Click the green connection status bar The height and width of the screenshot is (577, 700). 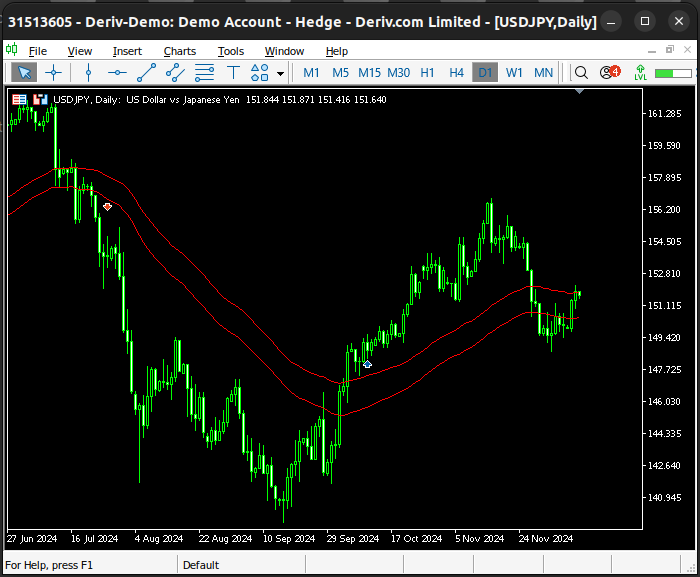(x=673, y=73)
